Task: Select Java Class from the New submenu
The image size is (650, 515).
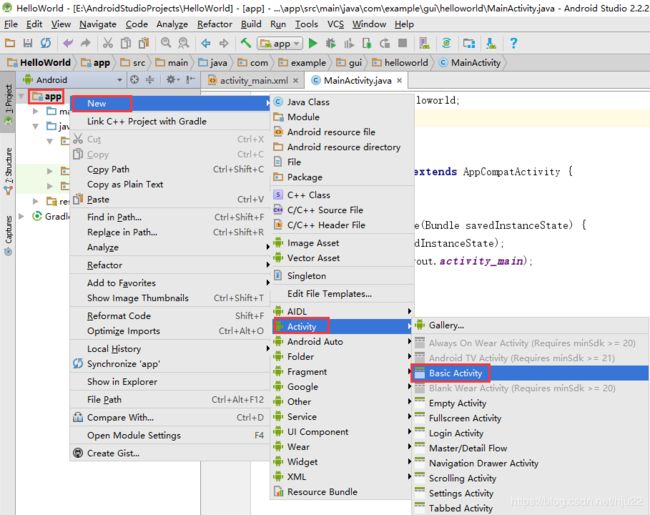Action: pos(342,102)
